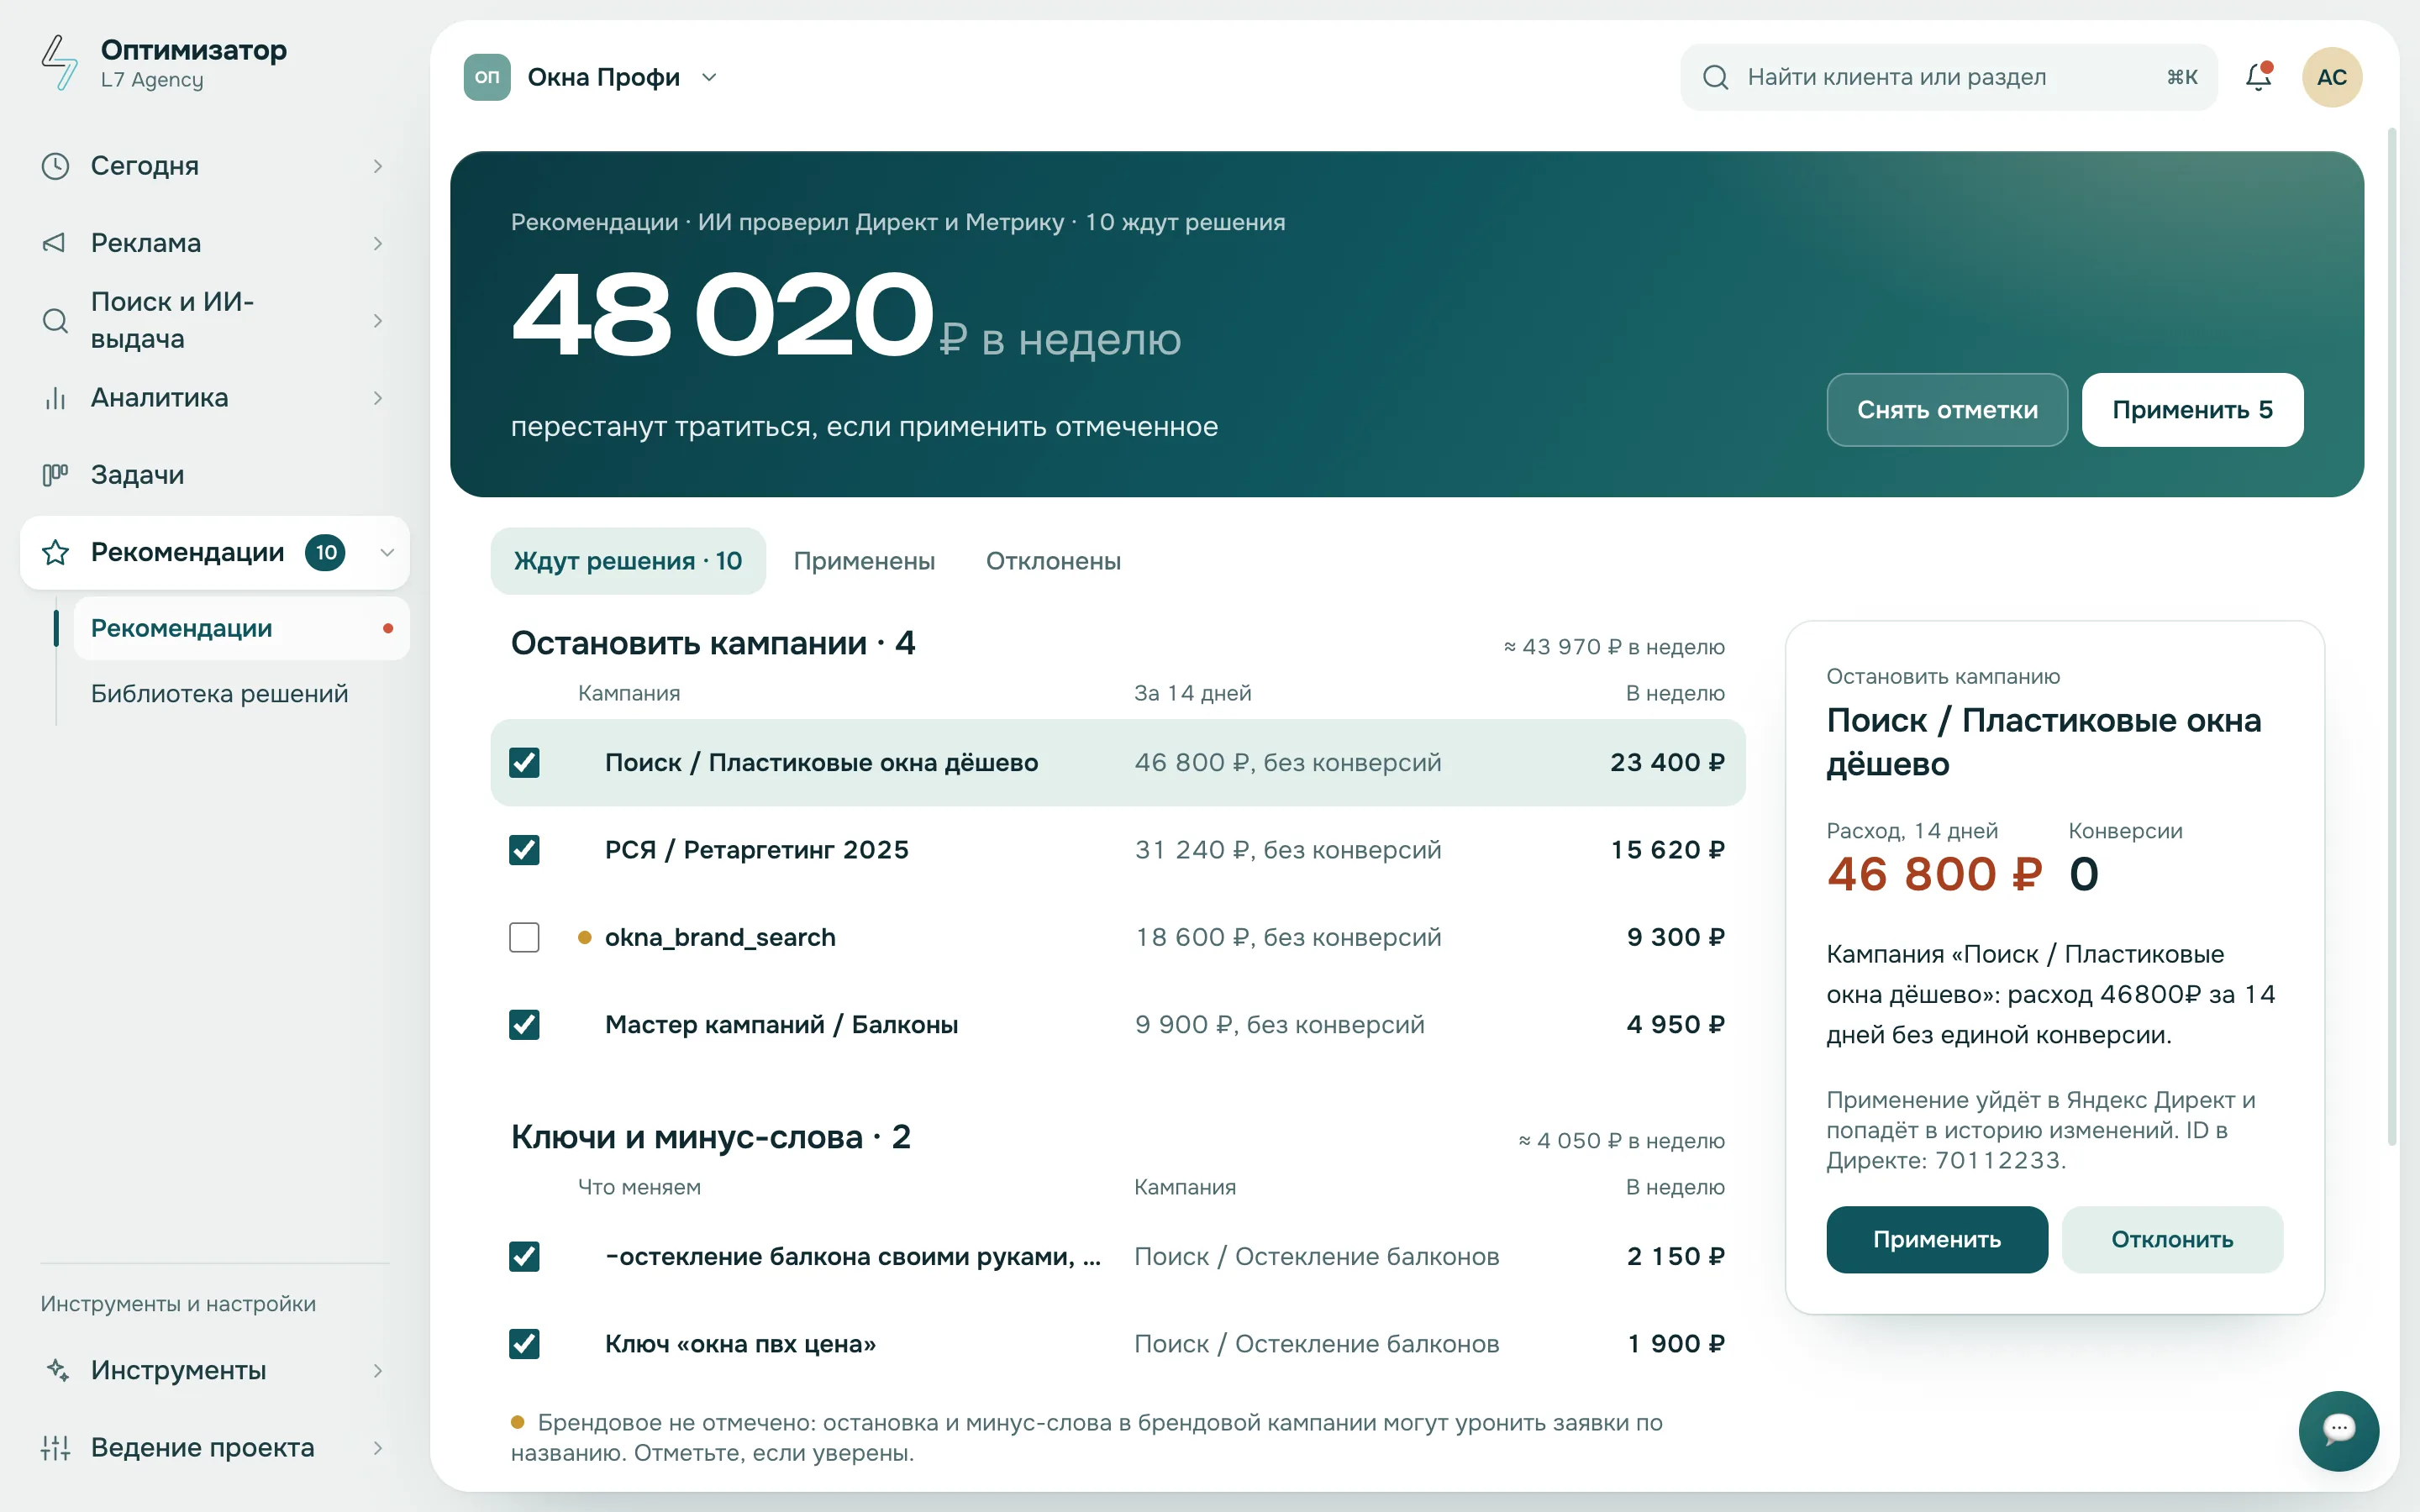Expand the Сегодня sidebar section

[x=378, y=166]
